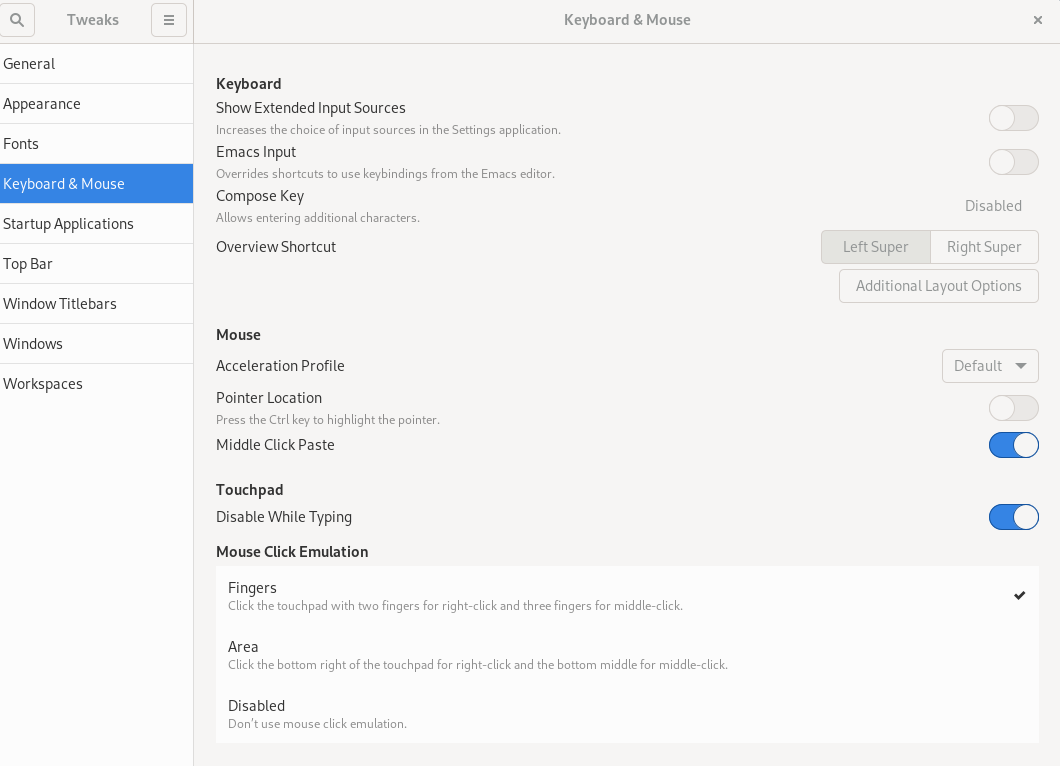This screenshot has width=1060, height=766.
Task: Select Right Super as Overview Shortcut
Action: (x=984, y=247)
